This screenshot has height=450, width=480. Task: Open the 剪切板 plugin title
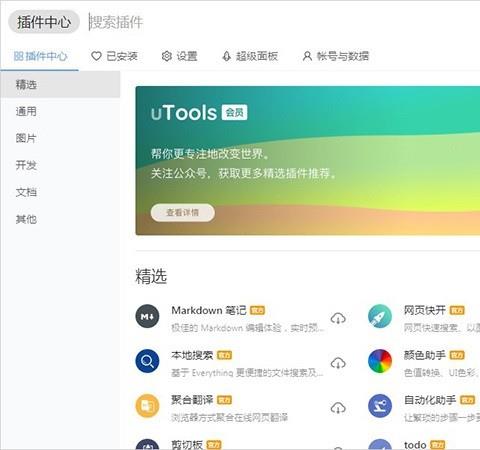(187, 445)
